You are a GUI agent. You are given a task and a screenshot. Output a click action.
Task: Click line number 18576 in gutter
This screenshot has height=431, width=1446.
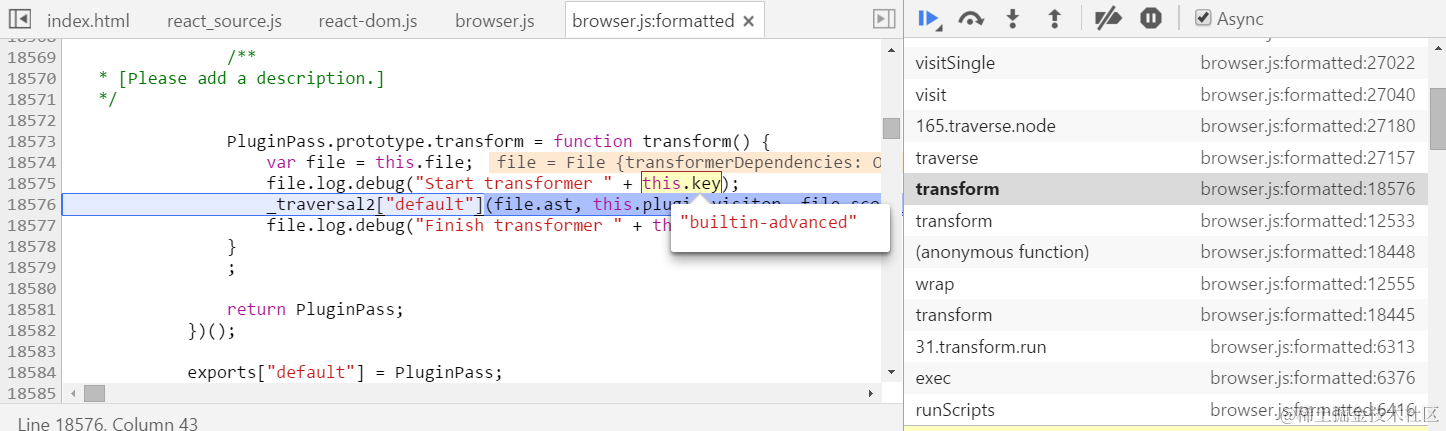[31, 204]
